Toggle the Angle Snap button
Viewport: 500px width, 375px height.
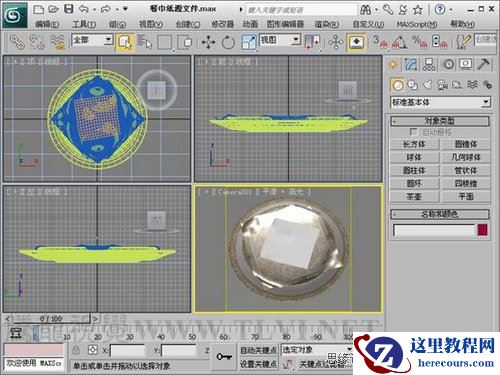[399, 42]
